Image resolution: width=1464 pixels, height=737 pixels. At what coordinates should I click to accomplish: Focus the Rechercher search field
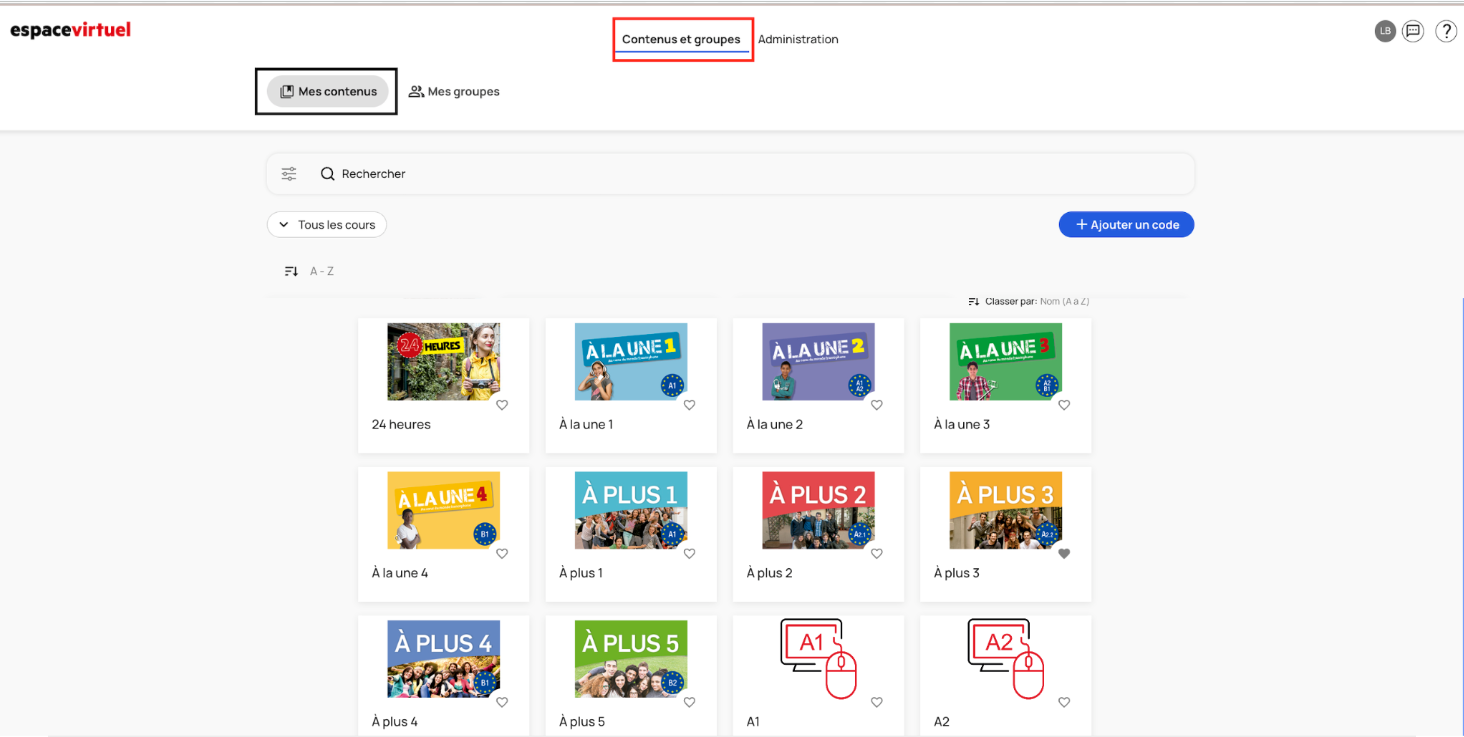730,174
